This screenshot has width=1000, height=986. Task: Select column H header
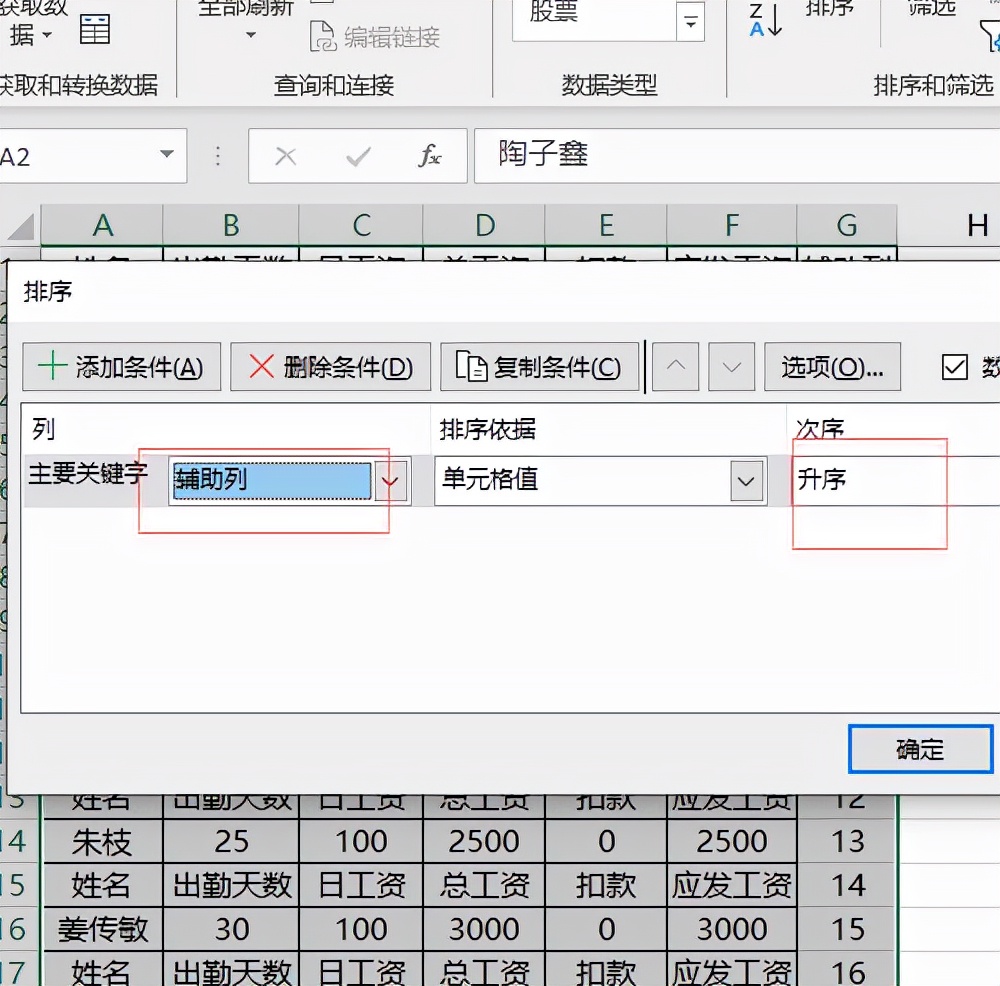click(x=950, y=225)
